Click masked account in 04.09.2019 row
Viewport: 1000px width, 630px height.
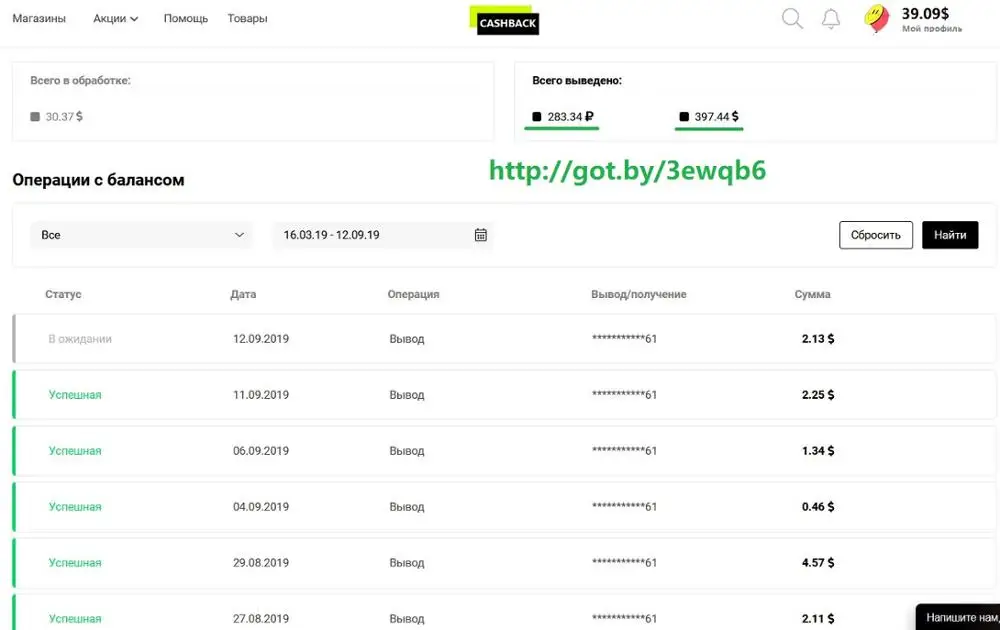click(624, 507)
